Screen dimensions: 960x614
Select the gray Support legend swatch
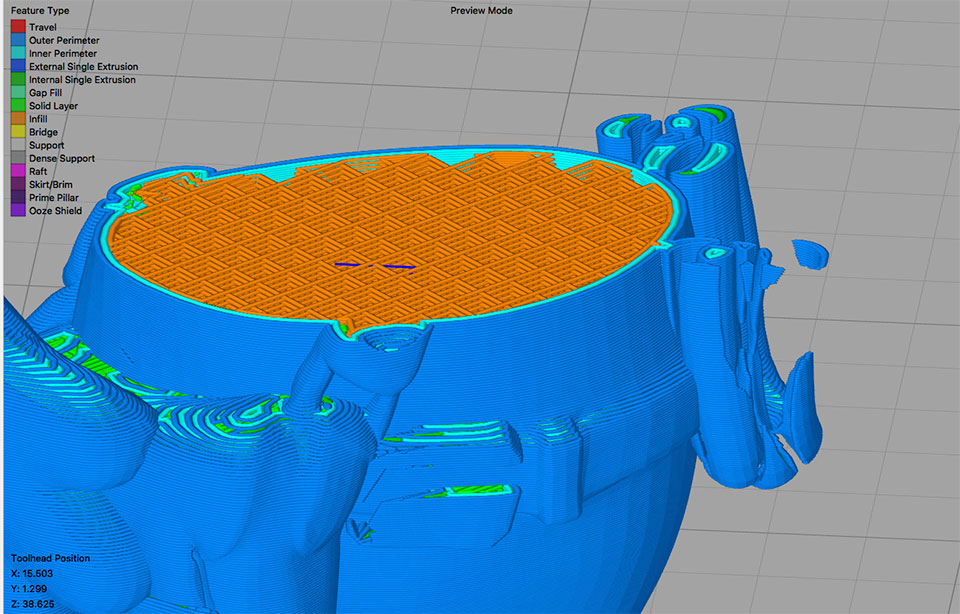pyautogui.click(x=19, y=145)
